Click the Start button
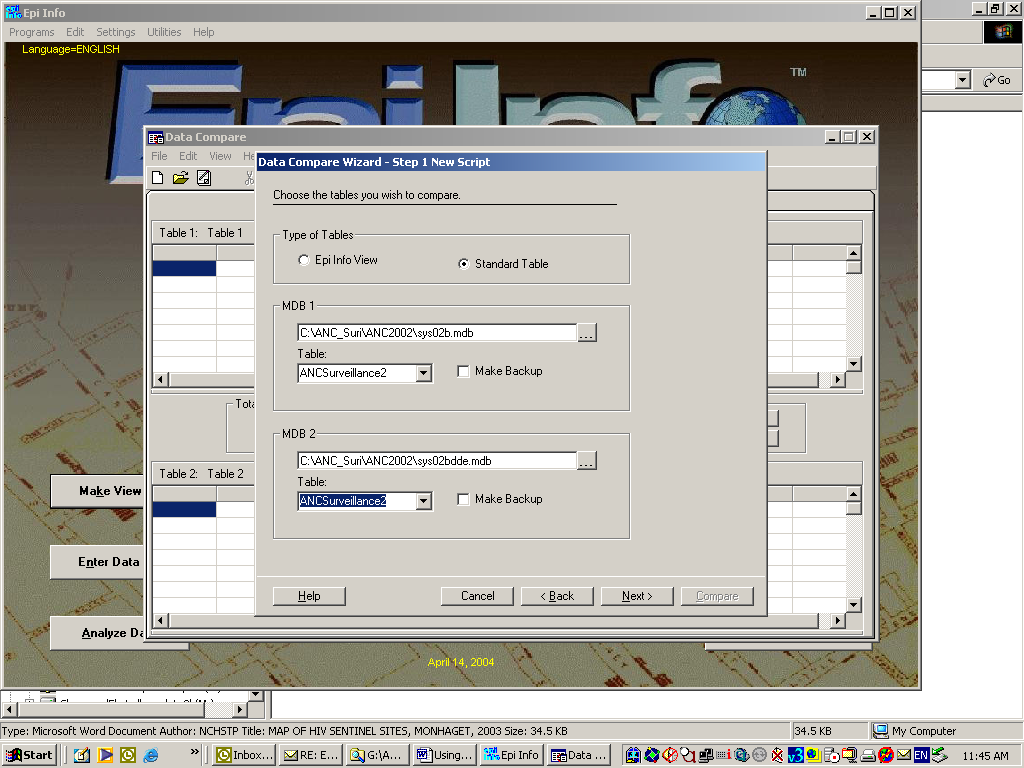Viewport: 1024px width, 768px height. click(x=29, y=755)
